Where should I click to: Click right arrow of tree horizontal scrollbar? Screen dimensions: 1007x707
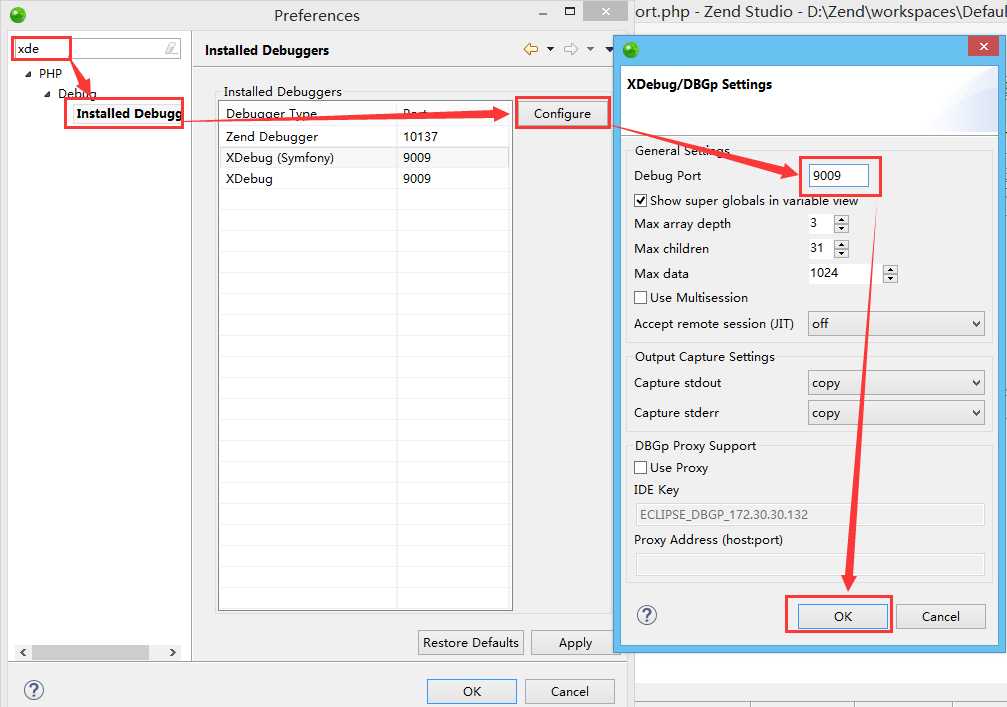[173, 652]
